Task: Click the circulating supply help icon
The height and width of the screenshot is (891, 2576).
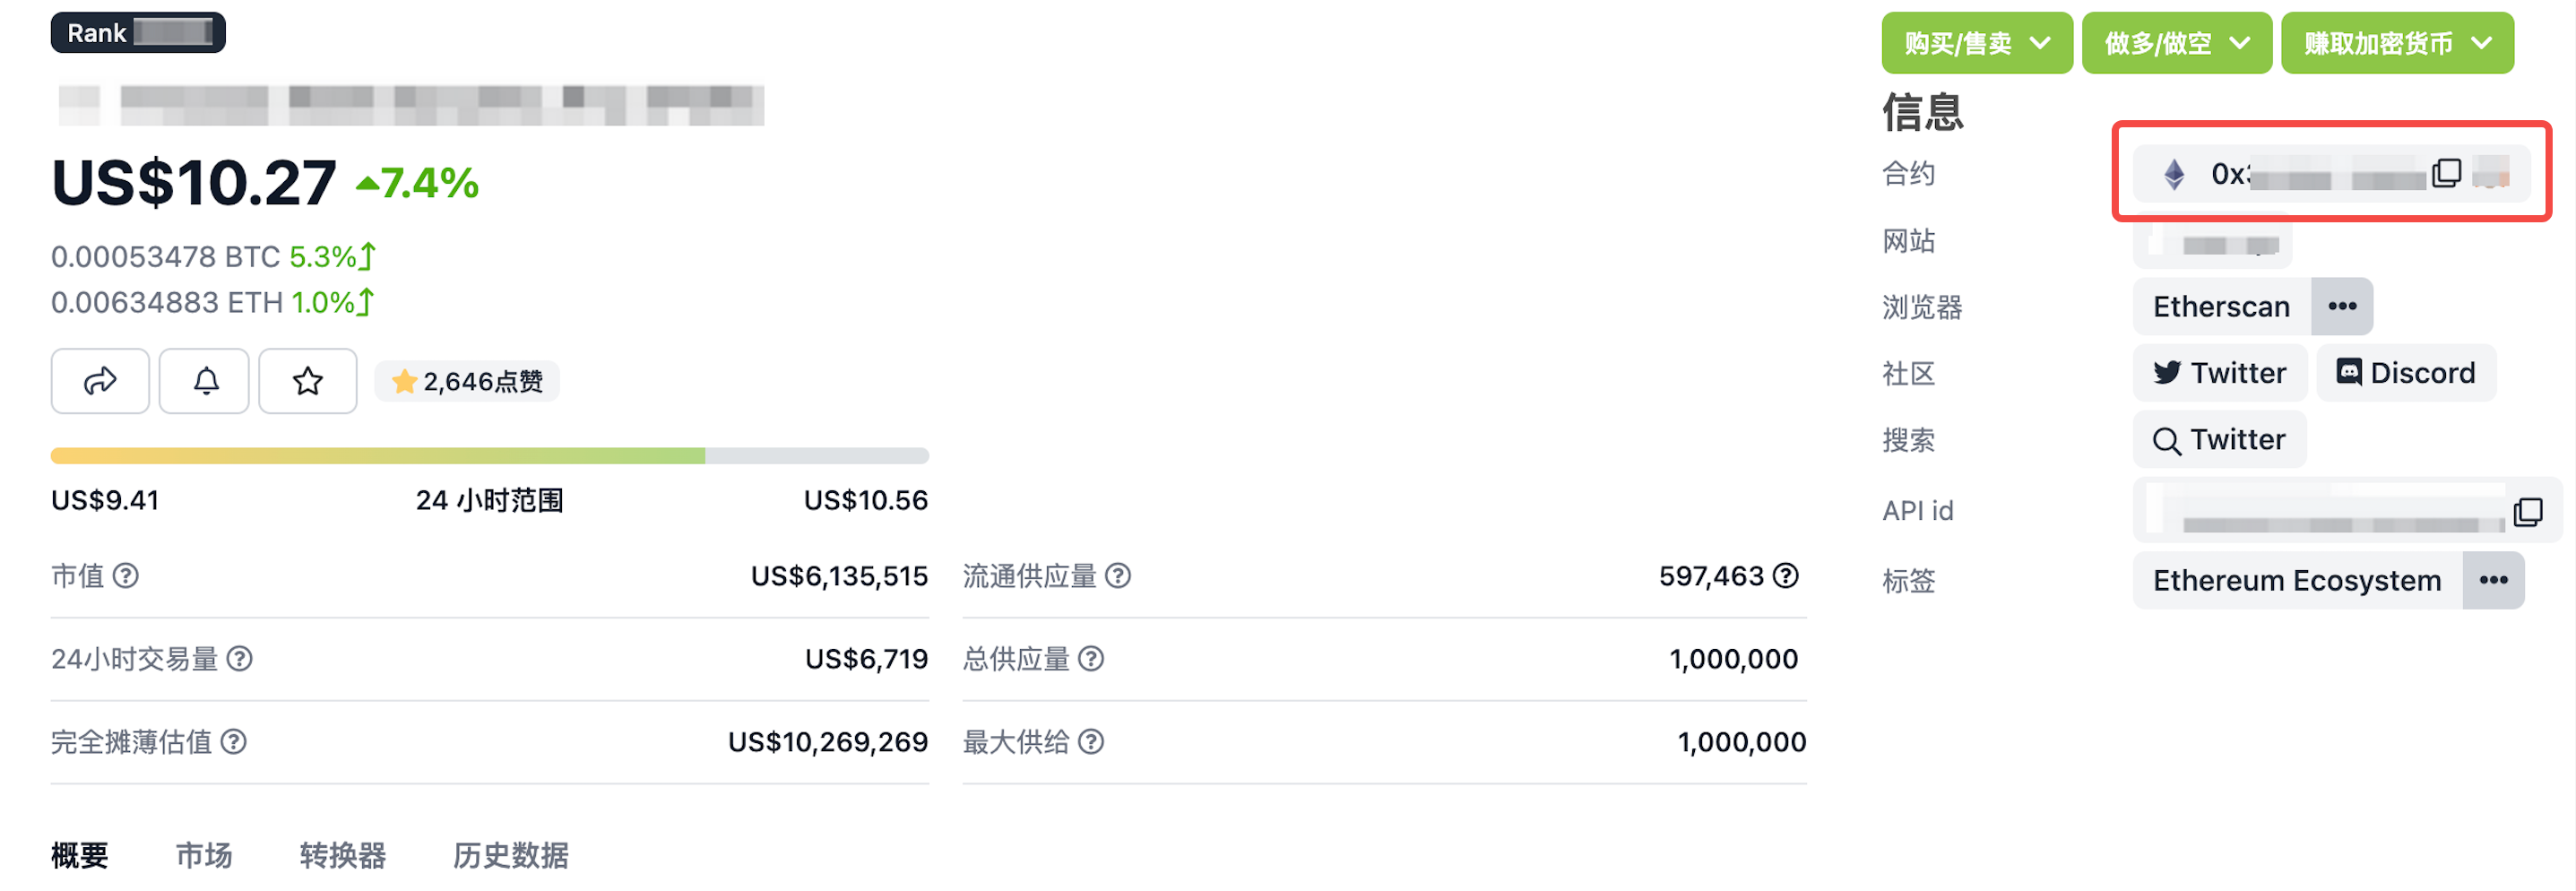Action: (1118, 576)
